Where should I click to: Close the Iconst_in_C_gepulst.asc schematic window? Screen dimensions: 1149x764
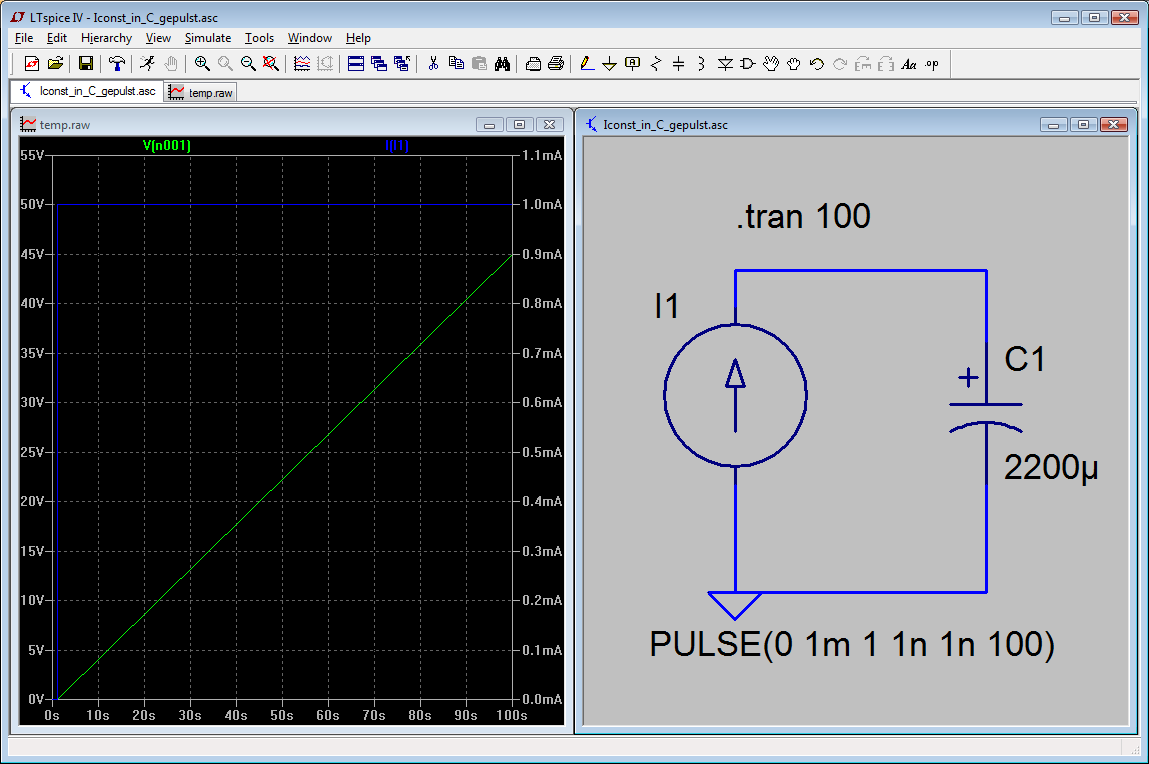click(x=1114, y=125)
